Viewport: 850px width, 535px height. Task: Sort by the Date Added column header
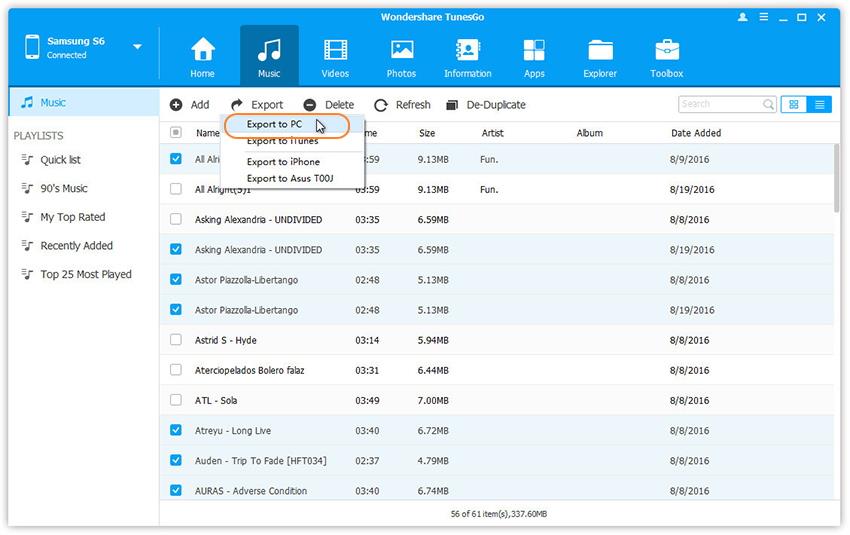(696, 133)
